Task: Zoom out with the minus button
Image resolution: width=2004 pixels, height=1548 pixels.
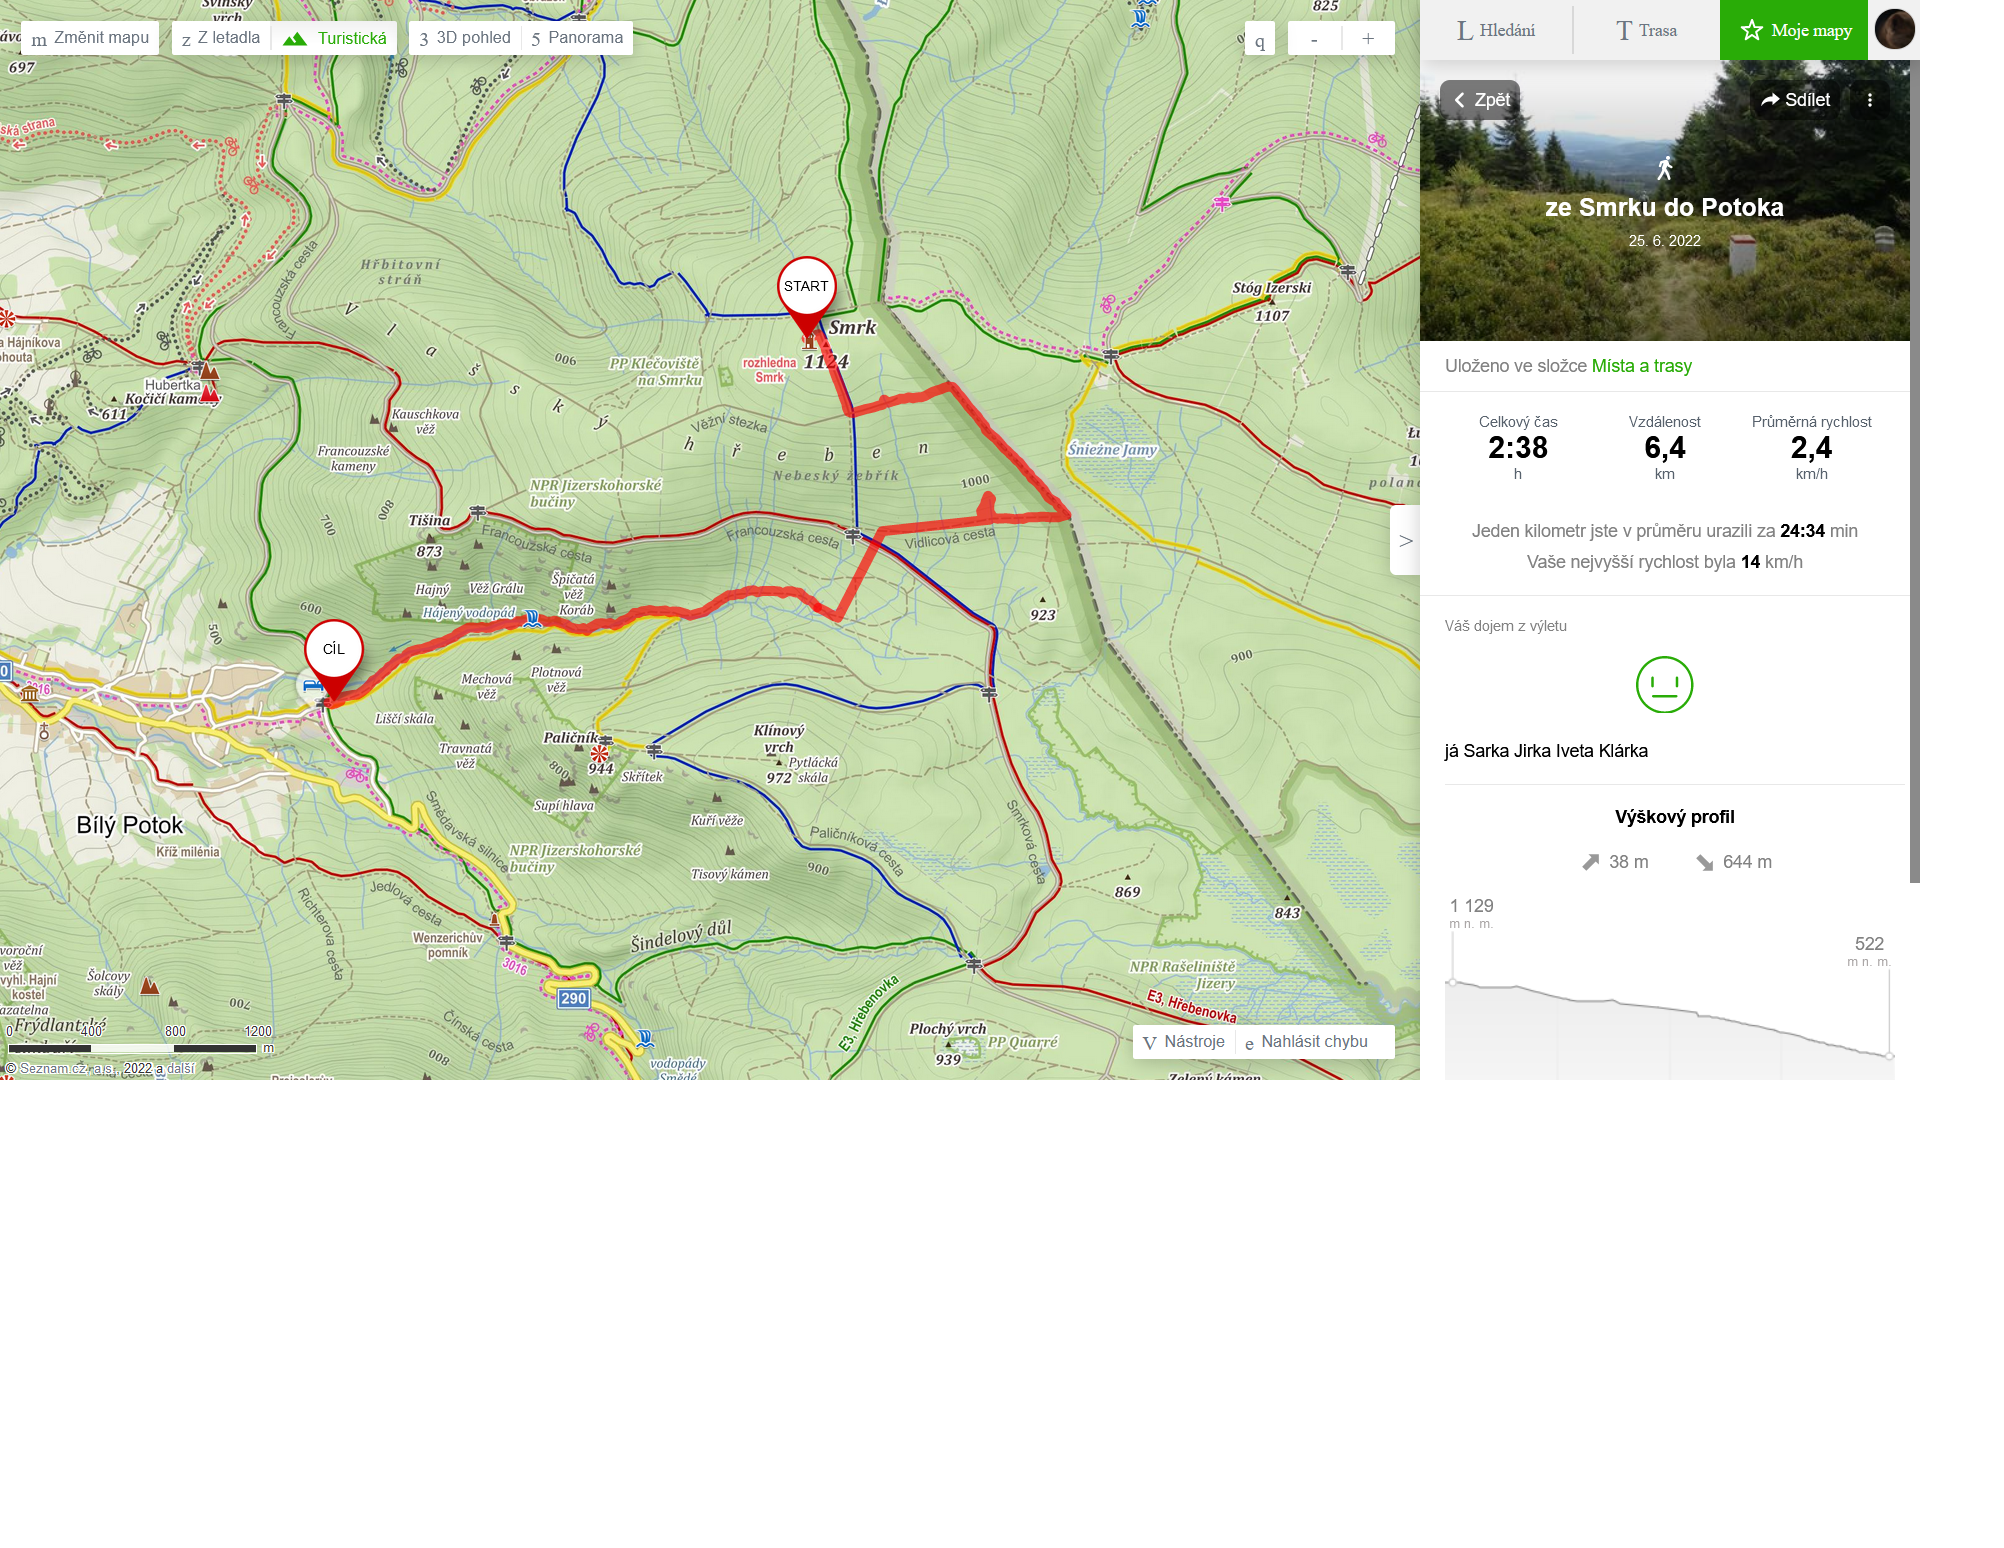Action: click(x=1314, y=39)
